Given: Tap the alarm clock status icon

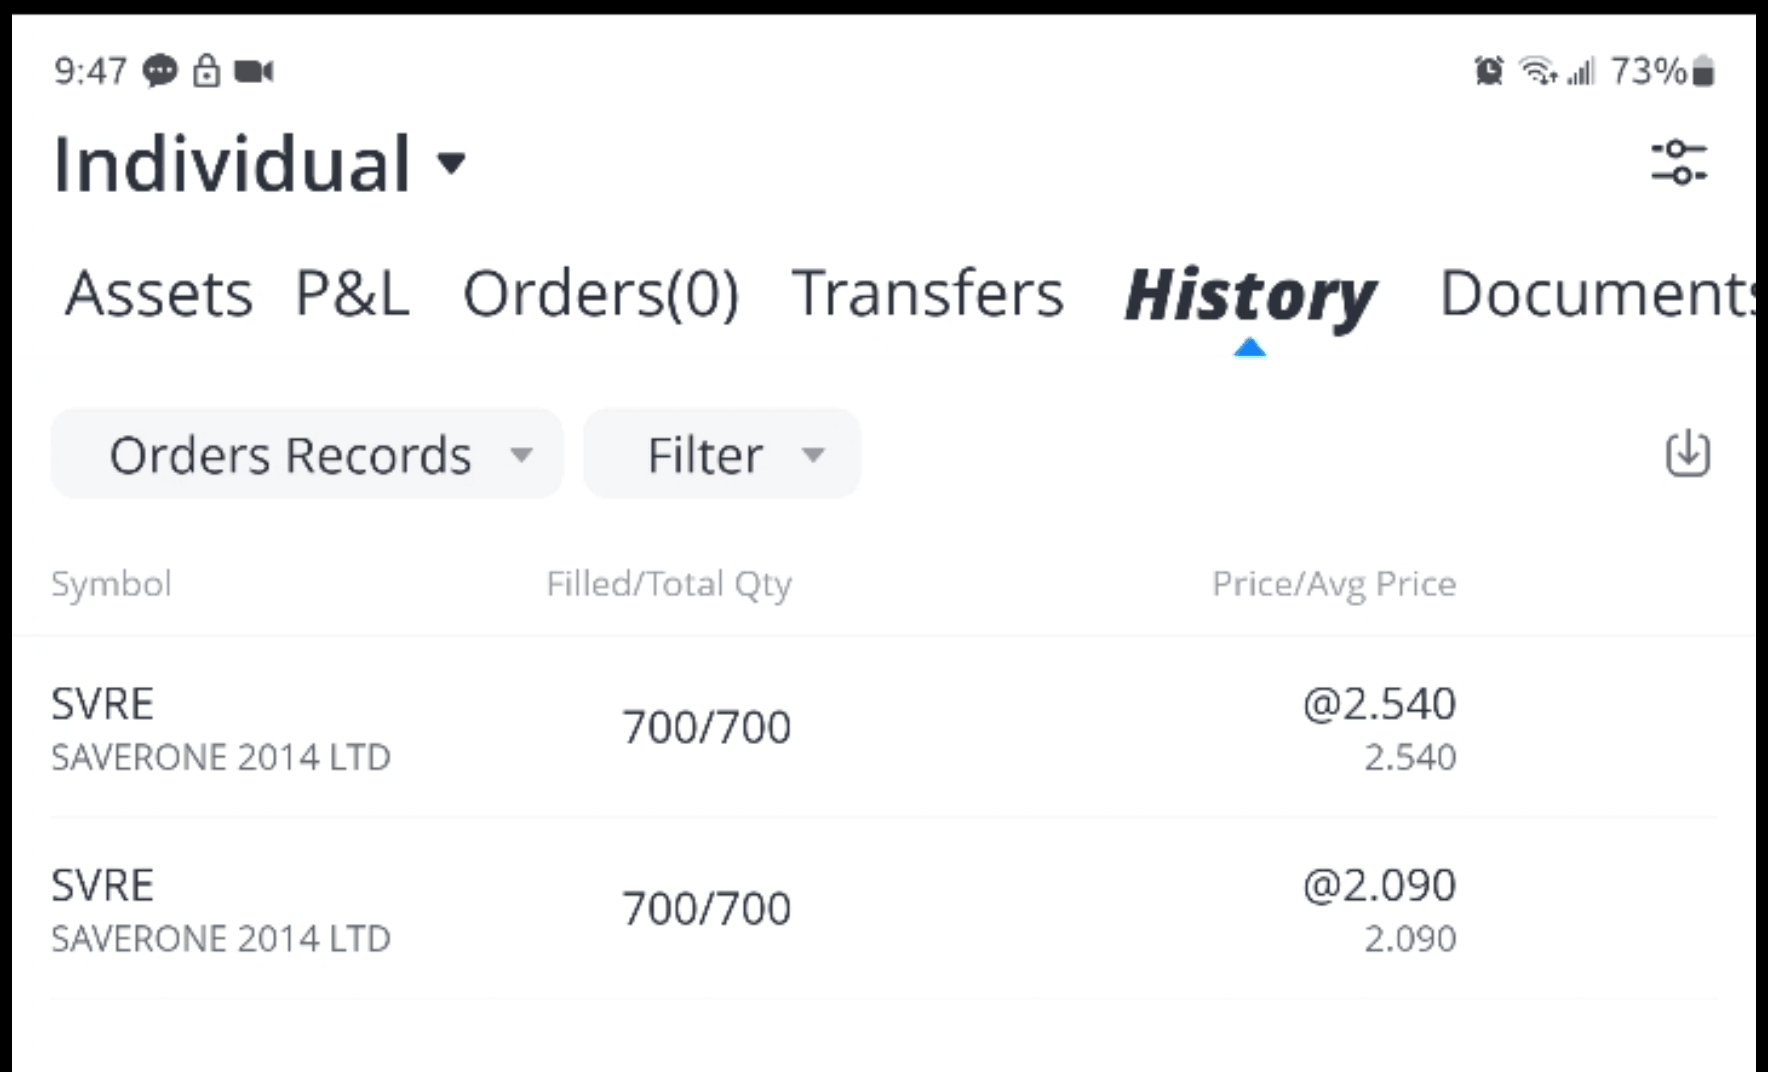Looking at the screenshot, I should [1488, 72].
